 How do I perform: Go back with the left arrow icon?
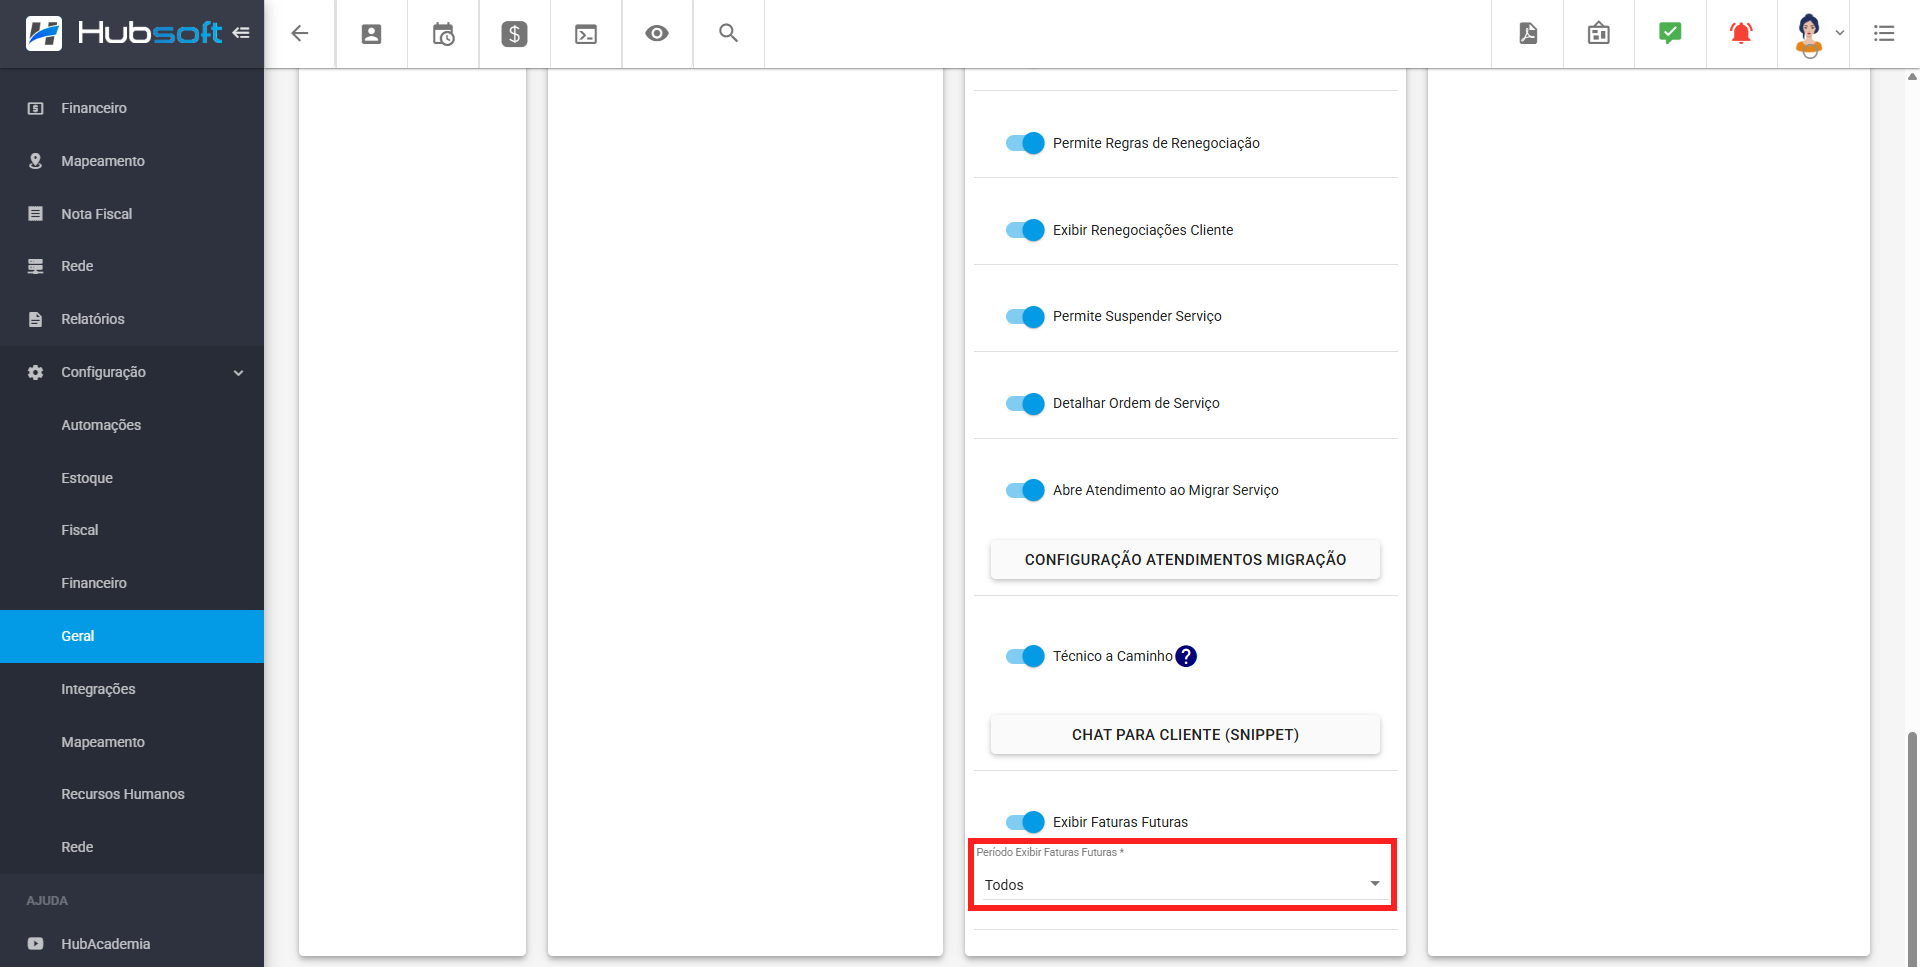[300, 33]
